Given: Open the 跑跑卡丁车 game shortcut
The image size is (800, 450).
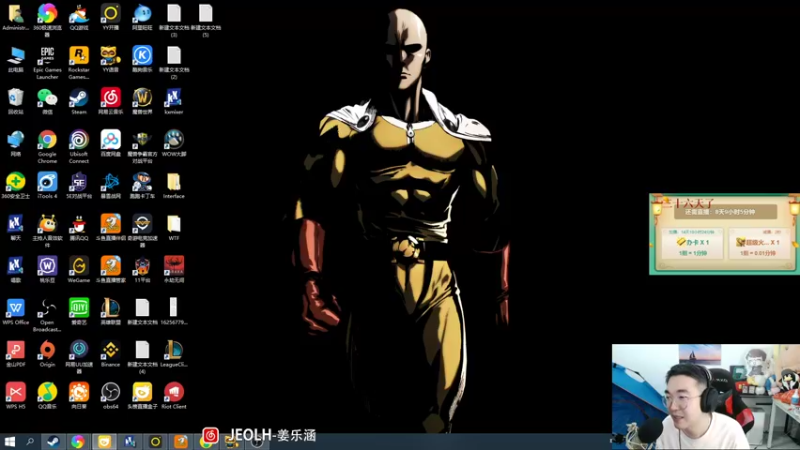Looking at the screenshot, I should (142, 186).
